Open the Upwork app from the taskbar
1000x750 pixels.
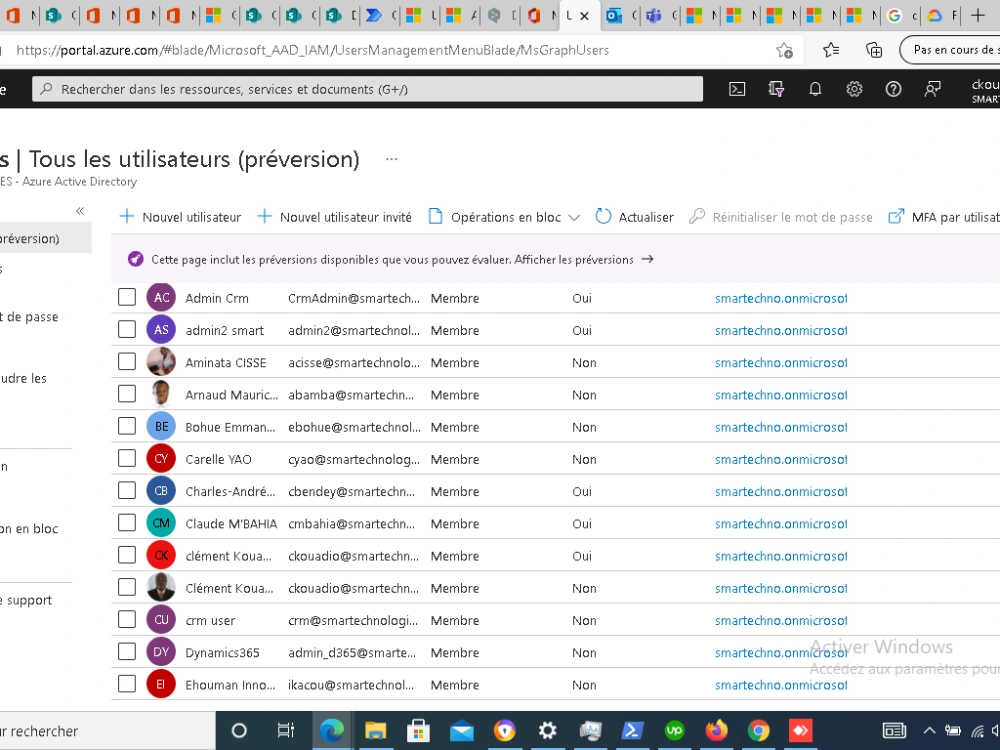tap(674, 730)
